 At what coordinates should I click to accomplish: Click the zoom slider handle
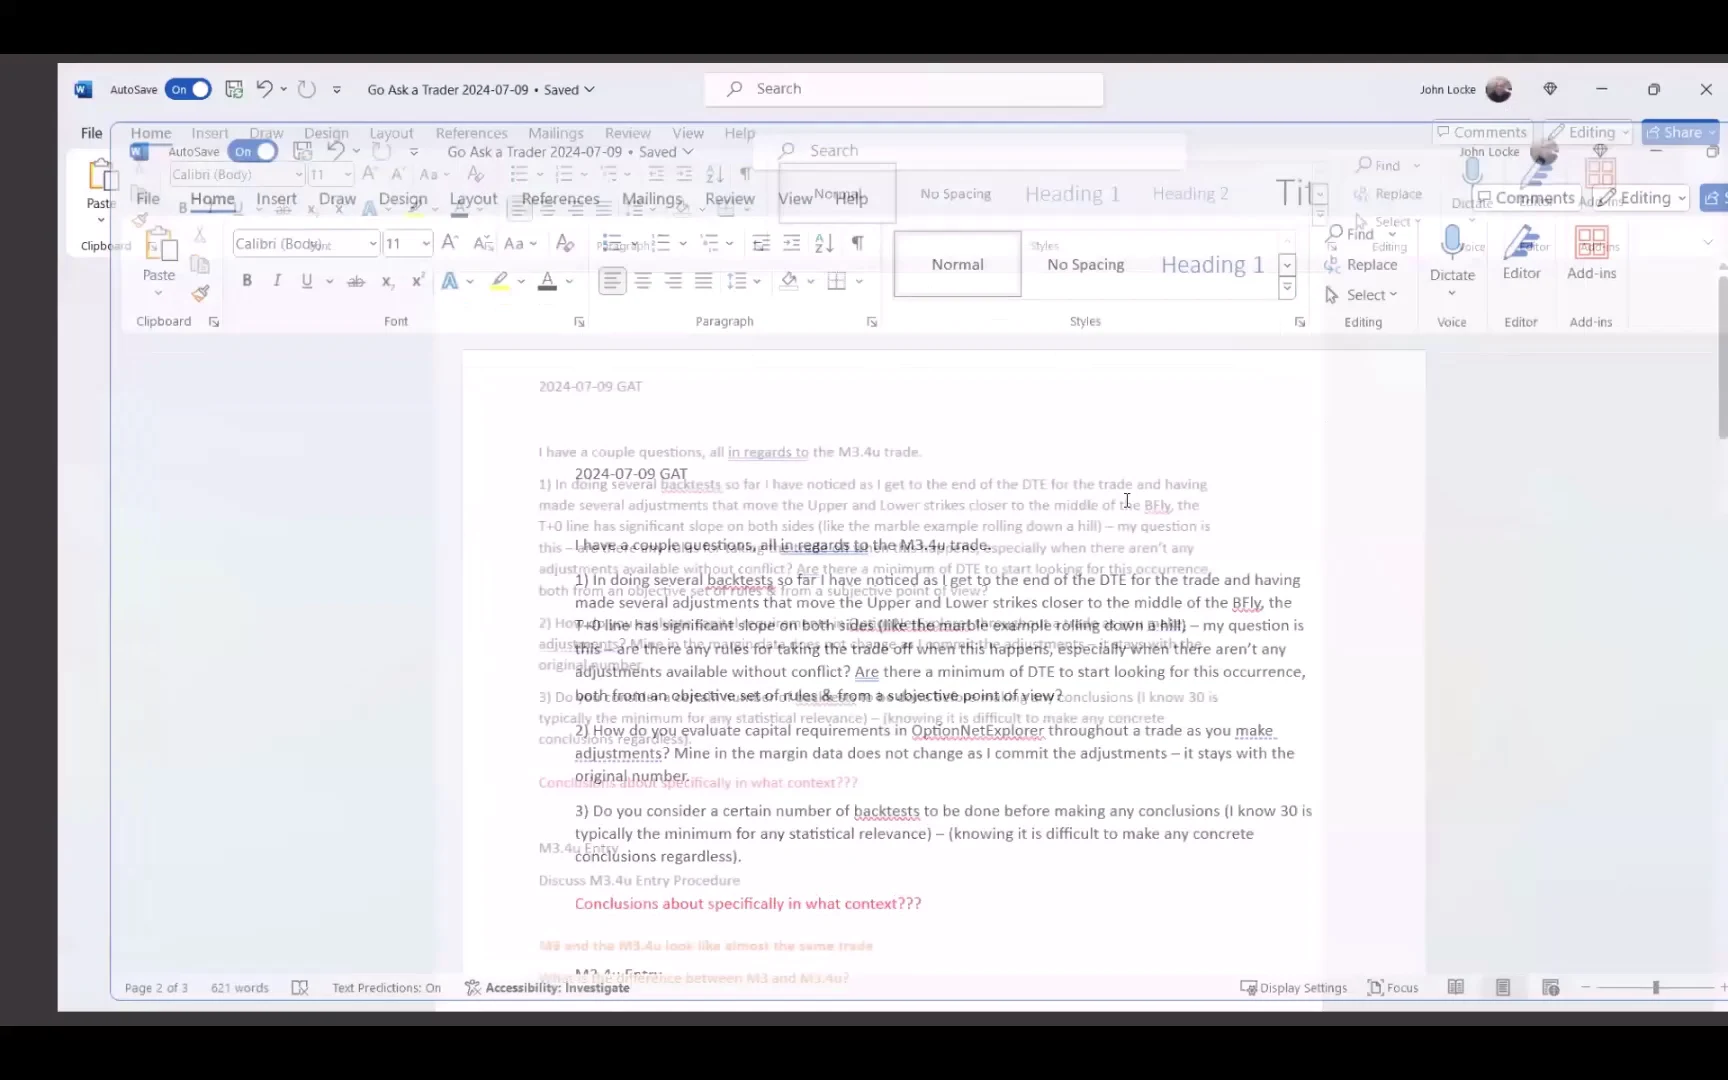(x=1656, y=988)
